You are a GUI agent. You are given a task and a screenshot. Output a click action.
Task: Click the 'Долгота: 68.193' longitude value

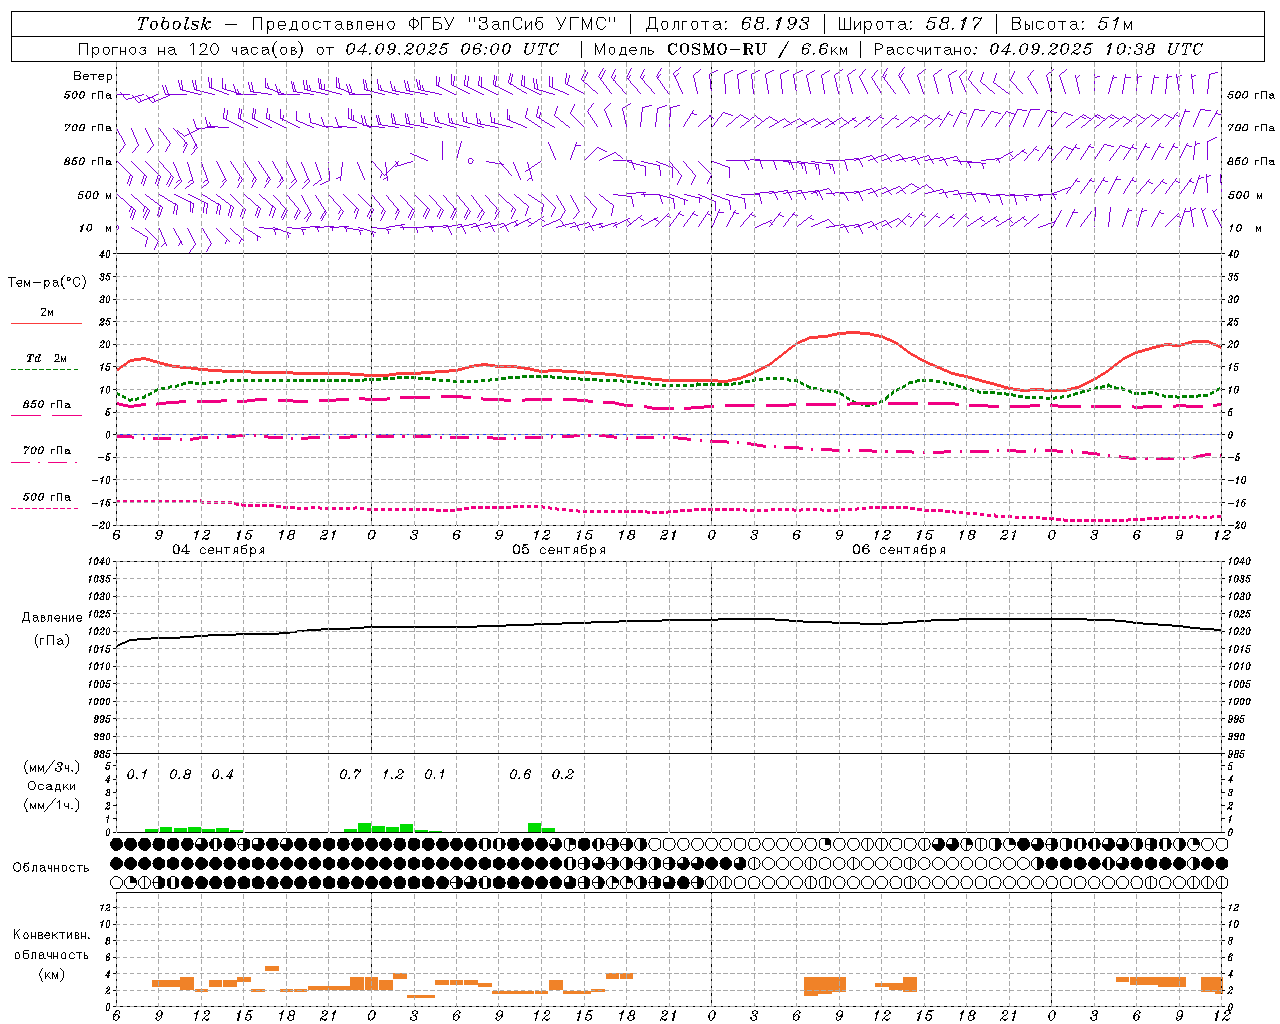click(x=727, y=24)
